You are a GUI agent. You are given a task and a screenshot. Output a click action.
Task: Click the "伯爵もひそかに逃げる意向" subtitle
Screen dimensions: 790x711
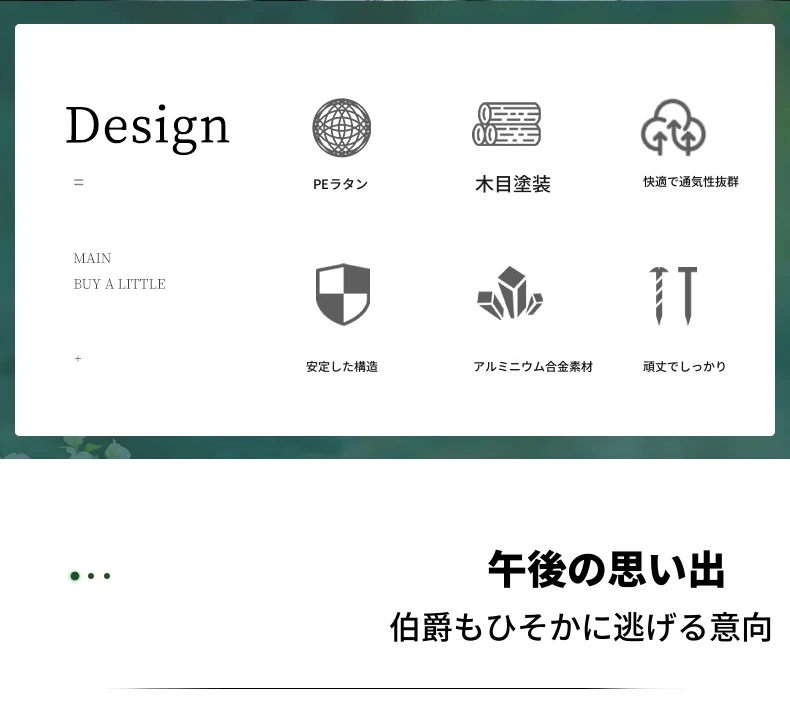pos(581,627)
